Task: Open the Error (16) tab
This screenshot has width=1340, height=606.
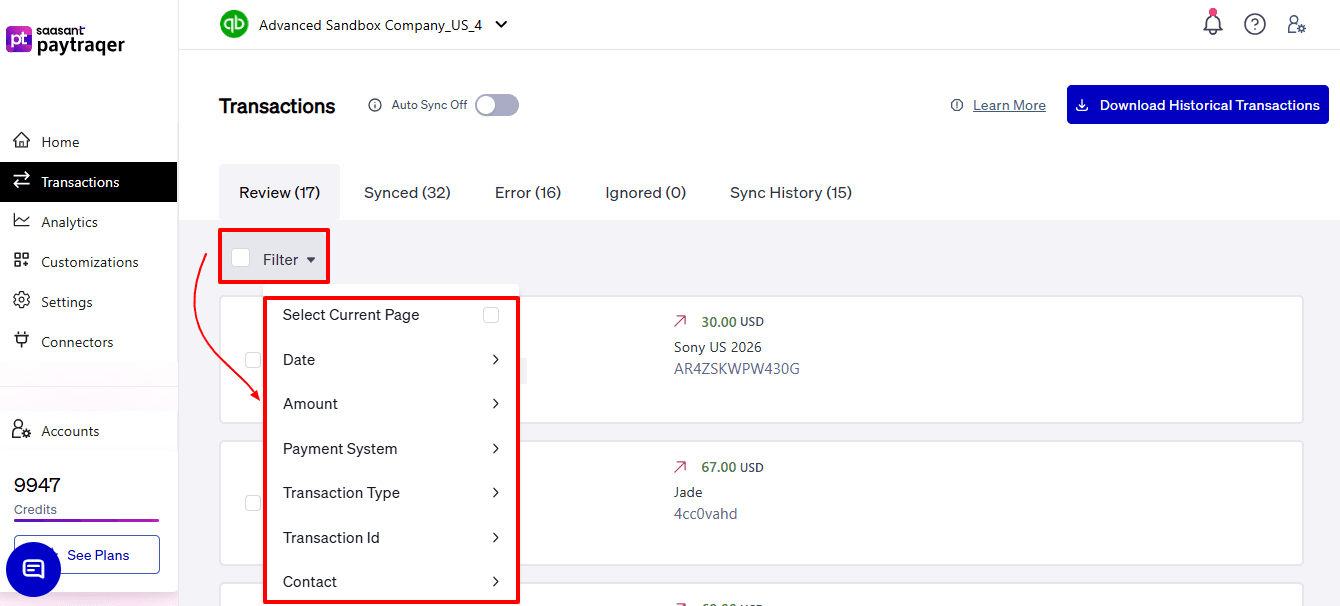Action: tap(527, 193)
